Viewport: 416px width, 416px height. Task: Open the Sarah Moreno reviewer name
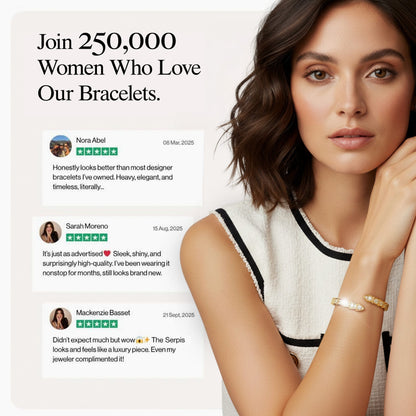pos(87,226)
